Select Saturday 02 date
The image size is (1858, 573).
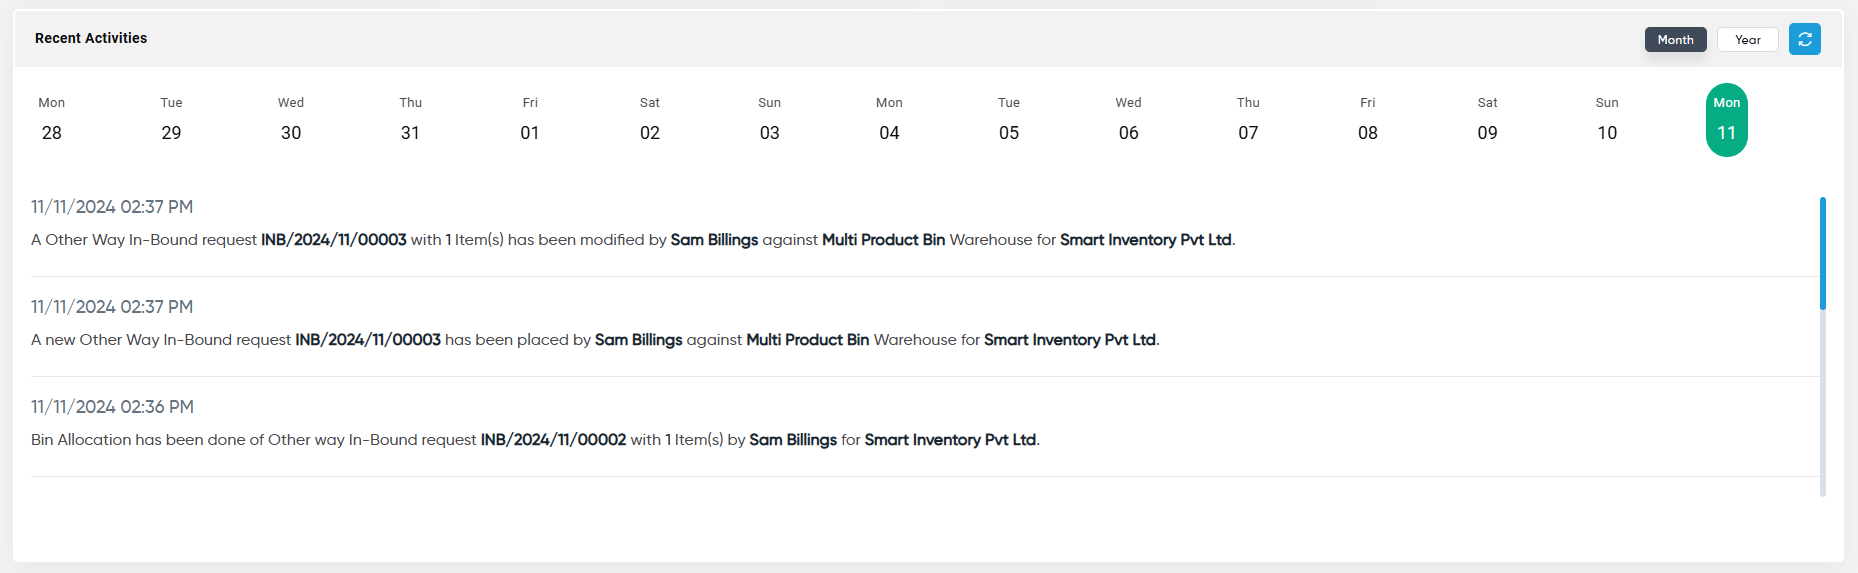650,120
